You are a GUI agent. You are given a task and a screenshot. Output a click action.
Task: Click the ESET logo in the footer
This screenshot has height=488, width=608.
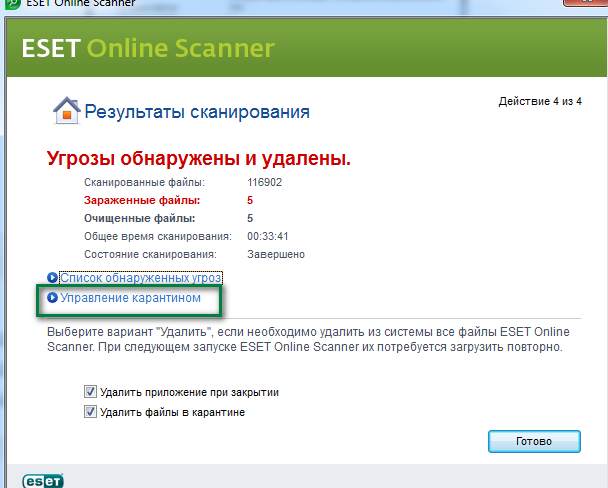pos(43,481)
